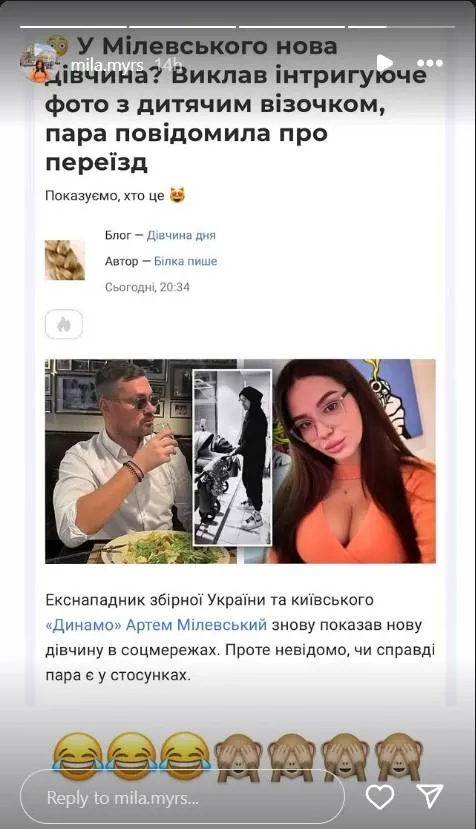Image resolution: width=476 pixels, height=829 pixels.
Task: Tap the braid blog avatar thumbnail
Action: pyautogui.click(x=65, y=260)
